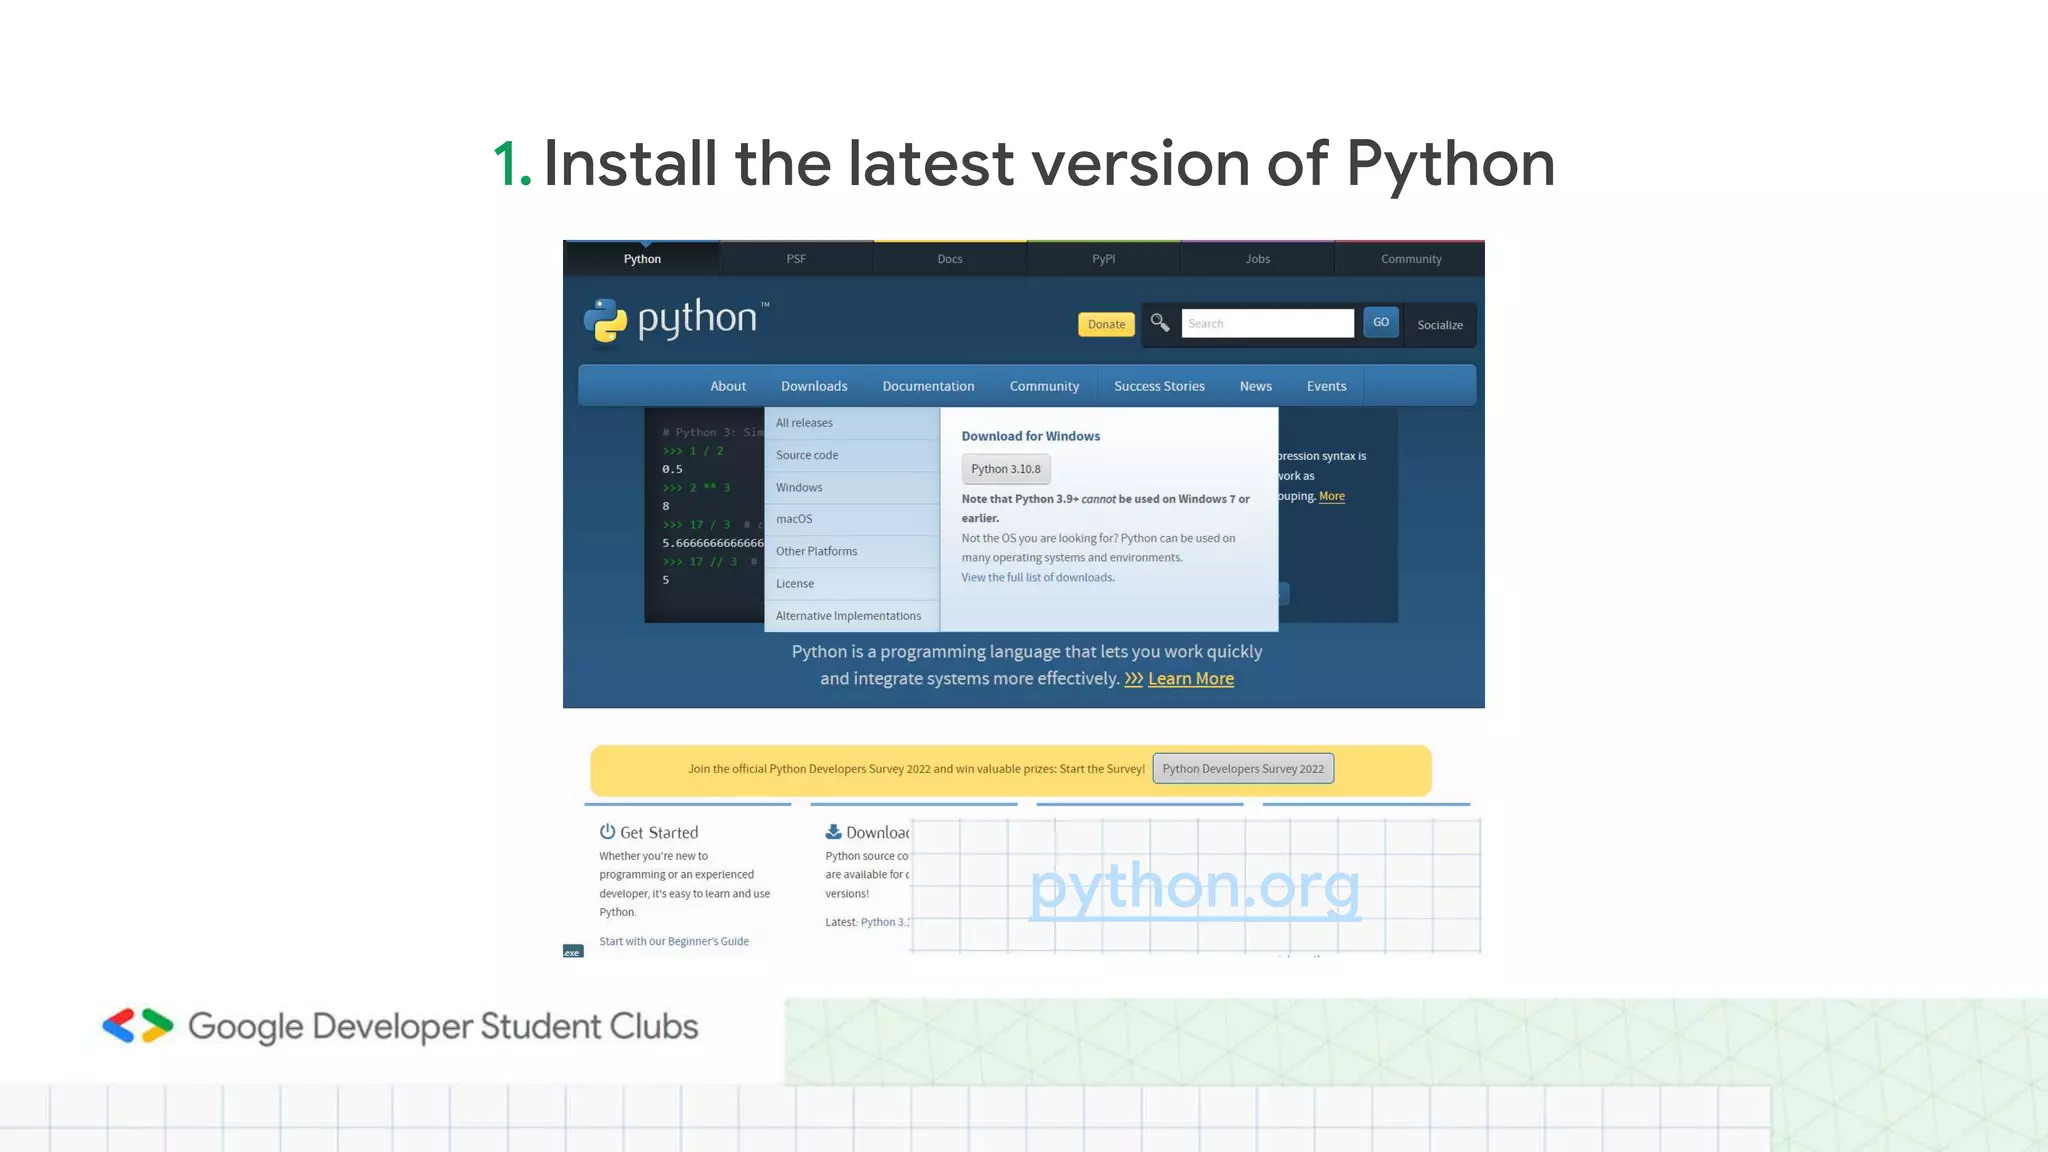Click the Get Started power icon
The height and width of the screenshot is (1152, 2048).
pos(607,832)
